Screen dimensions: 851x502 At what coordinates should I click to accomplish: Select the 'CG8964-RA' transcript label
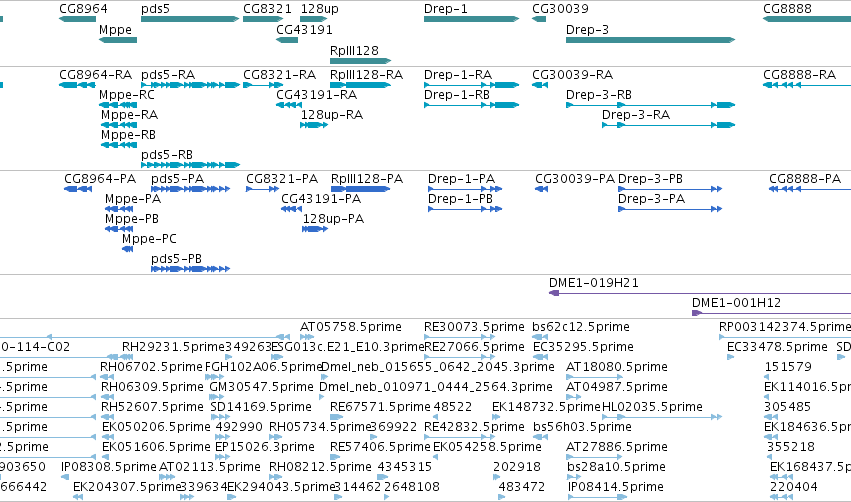(96, 74)
